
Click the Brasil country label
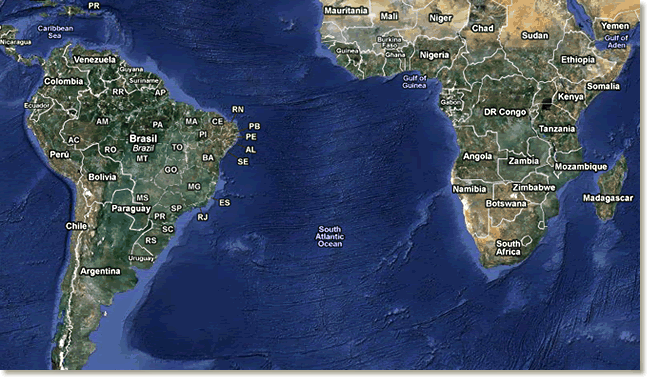(143, 138)
